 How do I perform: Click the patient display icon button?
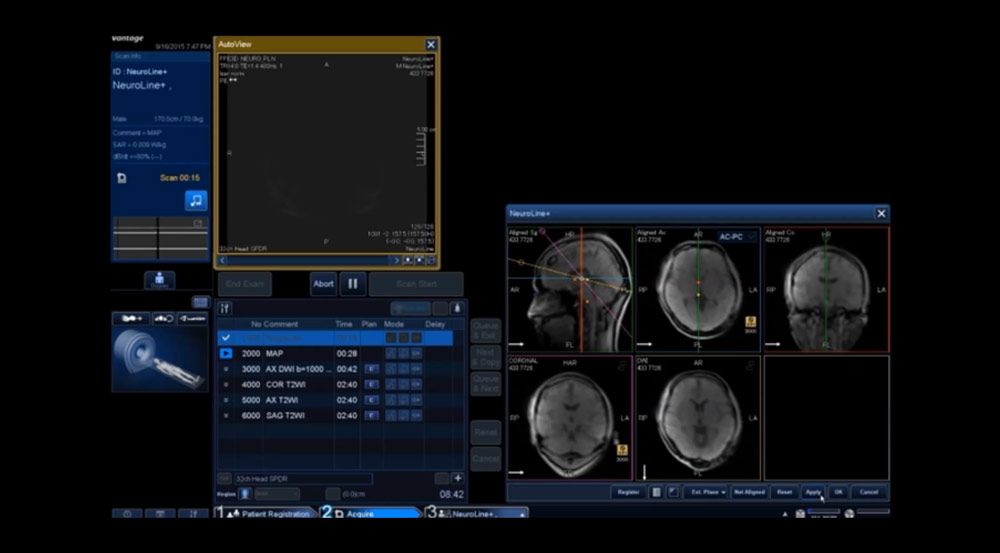pyautogui.click(x=159, y=280)
